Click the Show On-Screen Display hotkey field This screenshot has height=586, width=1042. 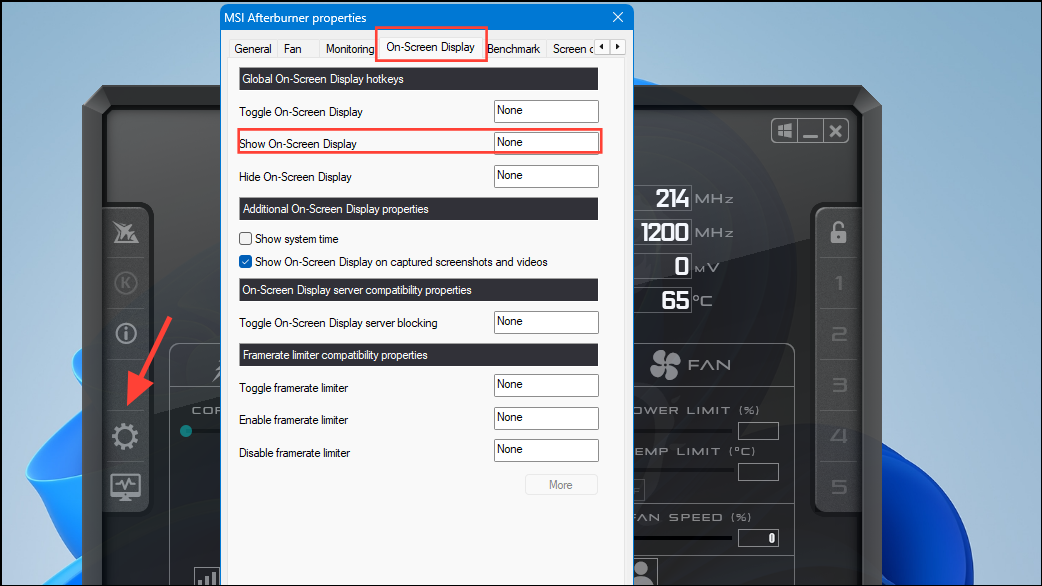[546, 143]
